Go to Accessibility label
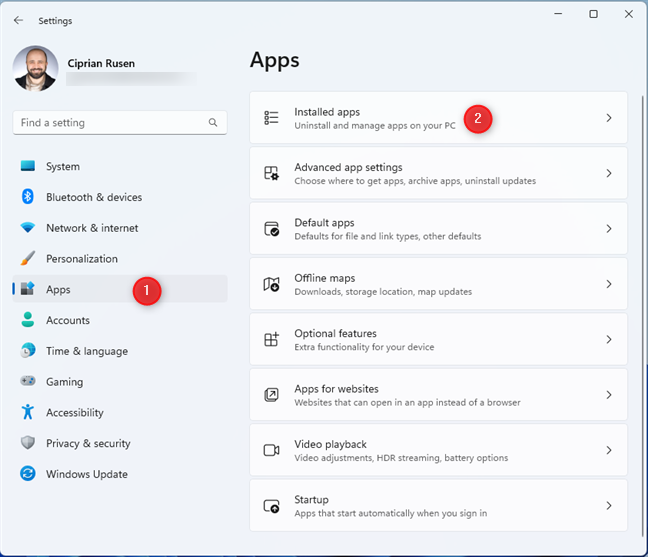Screen dimensions: 648x557 tap(75, 412)
